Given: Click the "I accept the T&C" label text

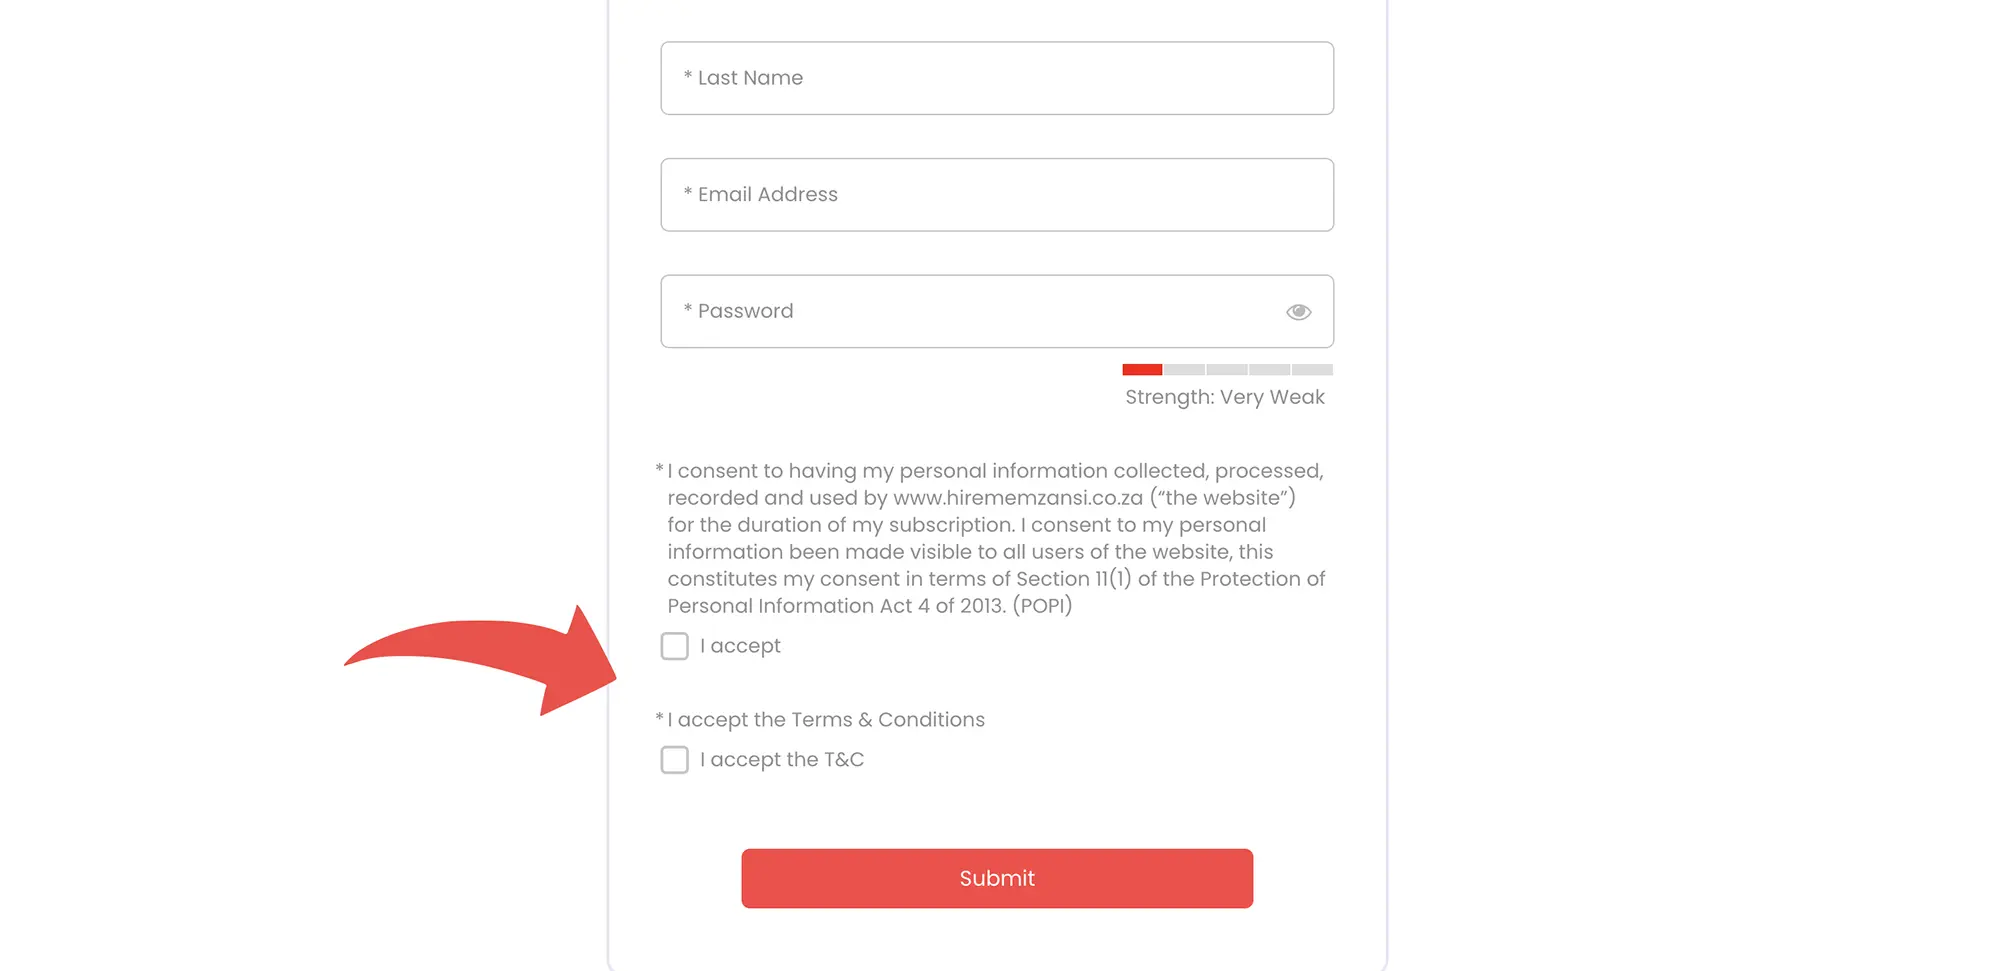Looking at the screenshot, I should (x=782, y=760).
